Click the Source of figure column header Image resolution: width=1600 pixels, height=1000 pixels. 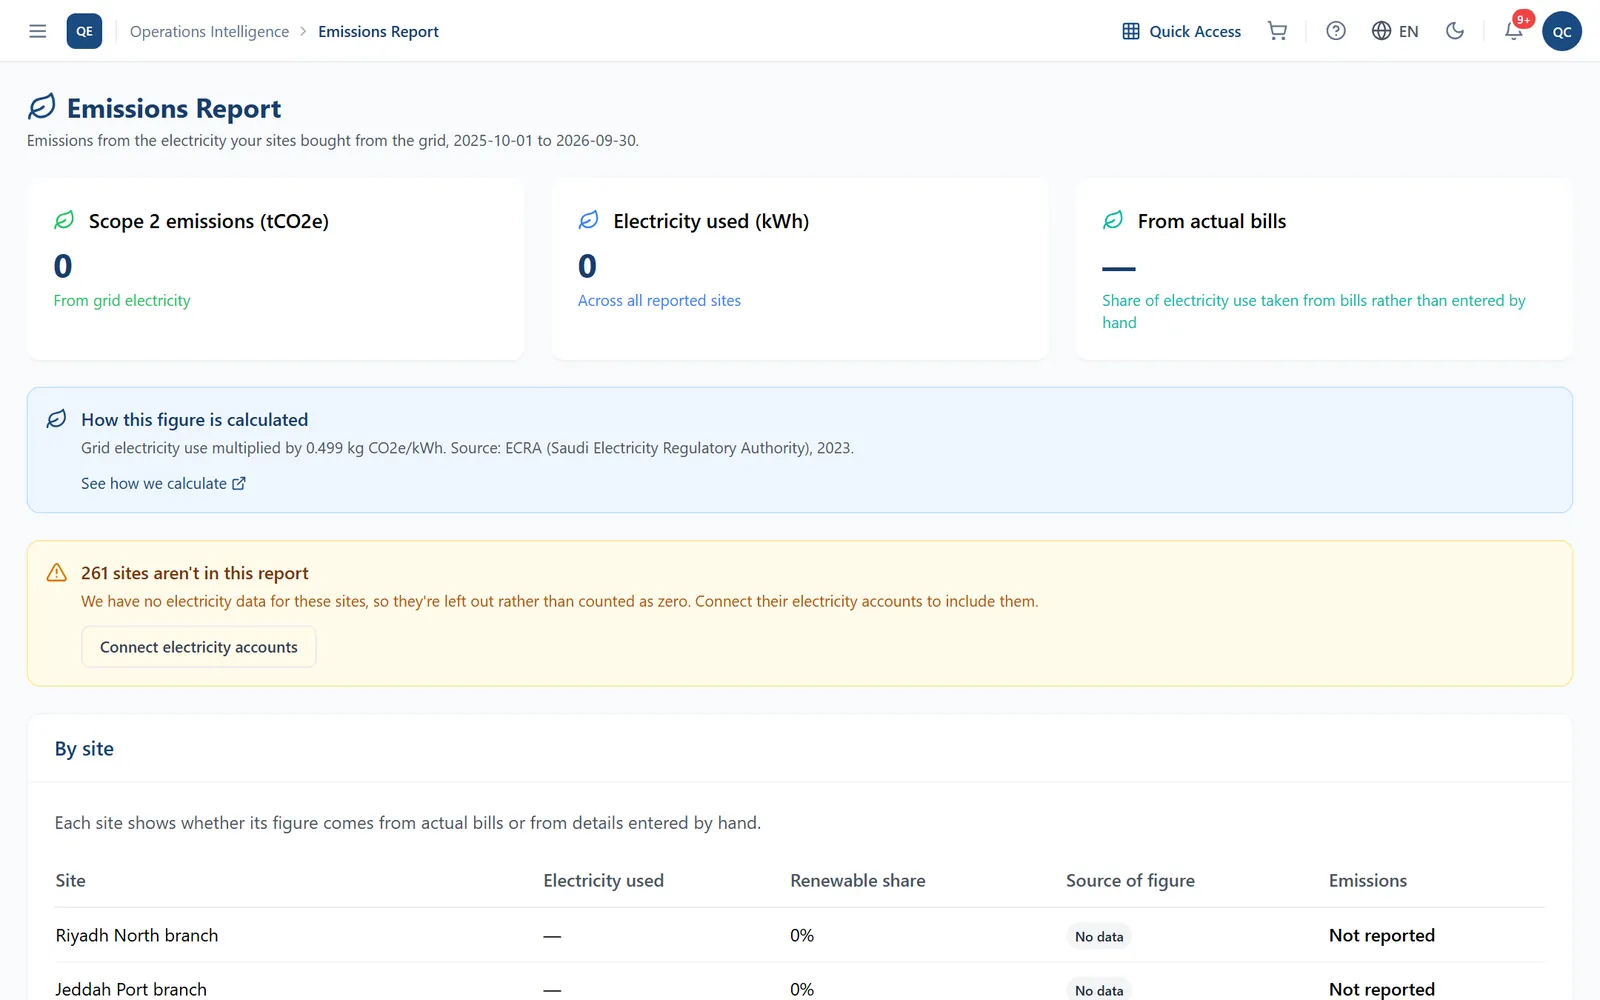coord(1130,881)
